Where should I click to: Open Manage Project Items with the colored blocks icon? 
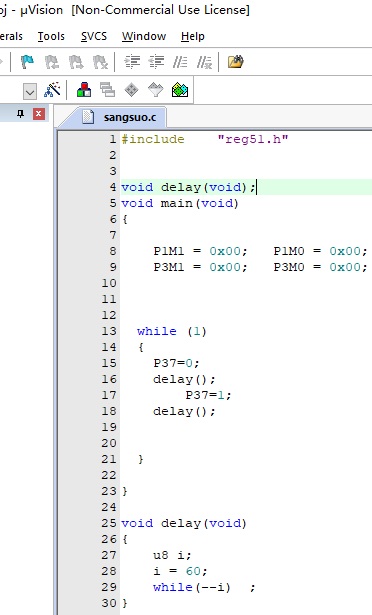[84, 90]
